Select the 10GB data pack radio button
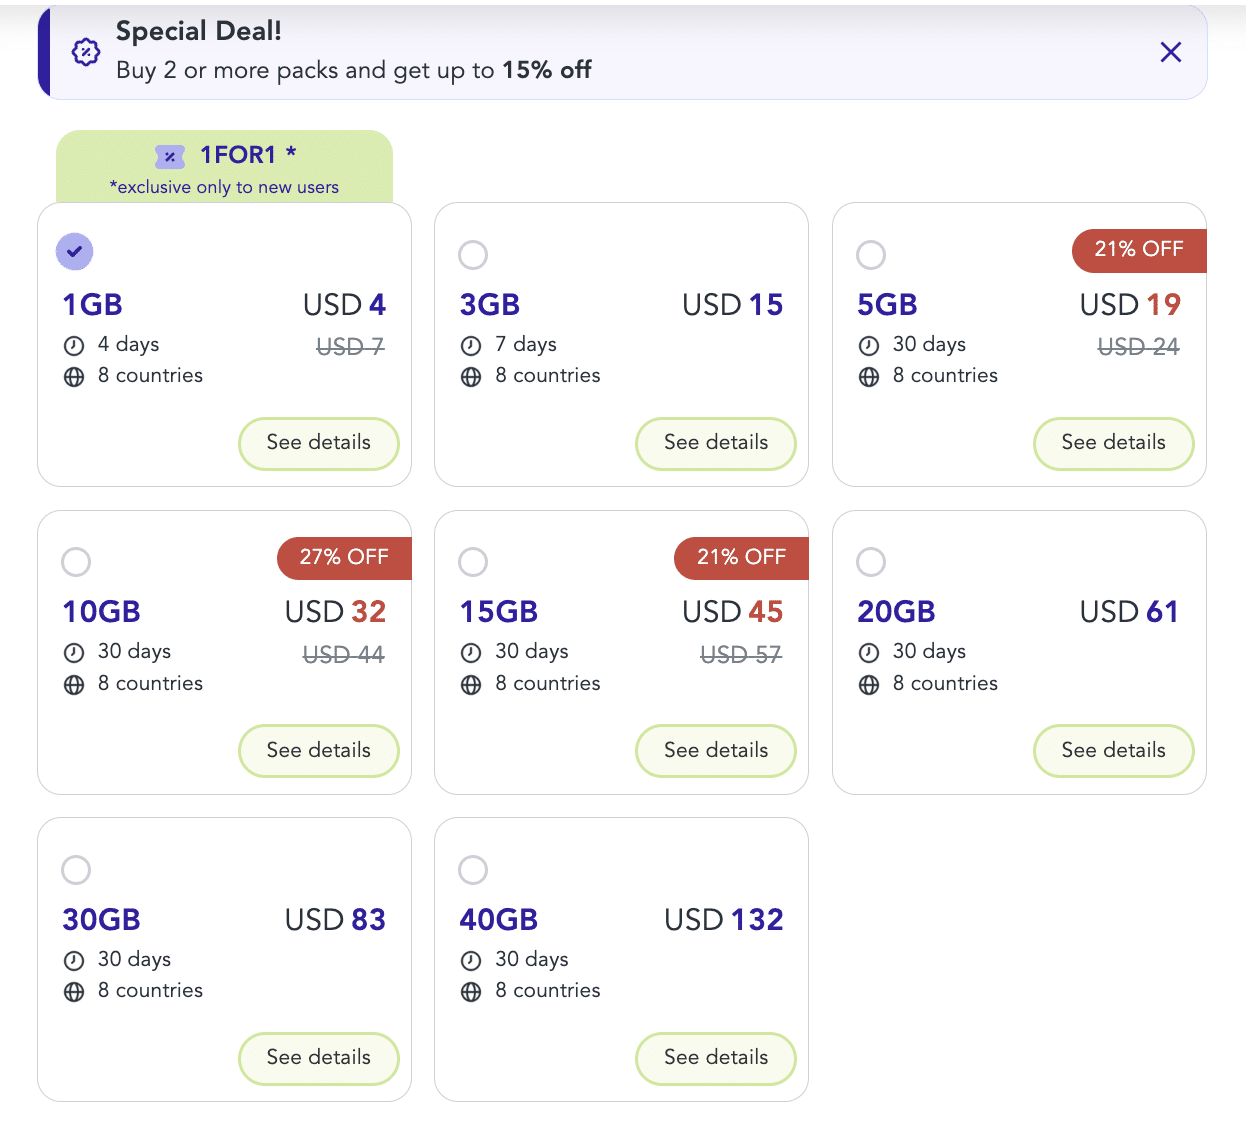The image size is (1246, 1124). pos(76,562)
